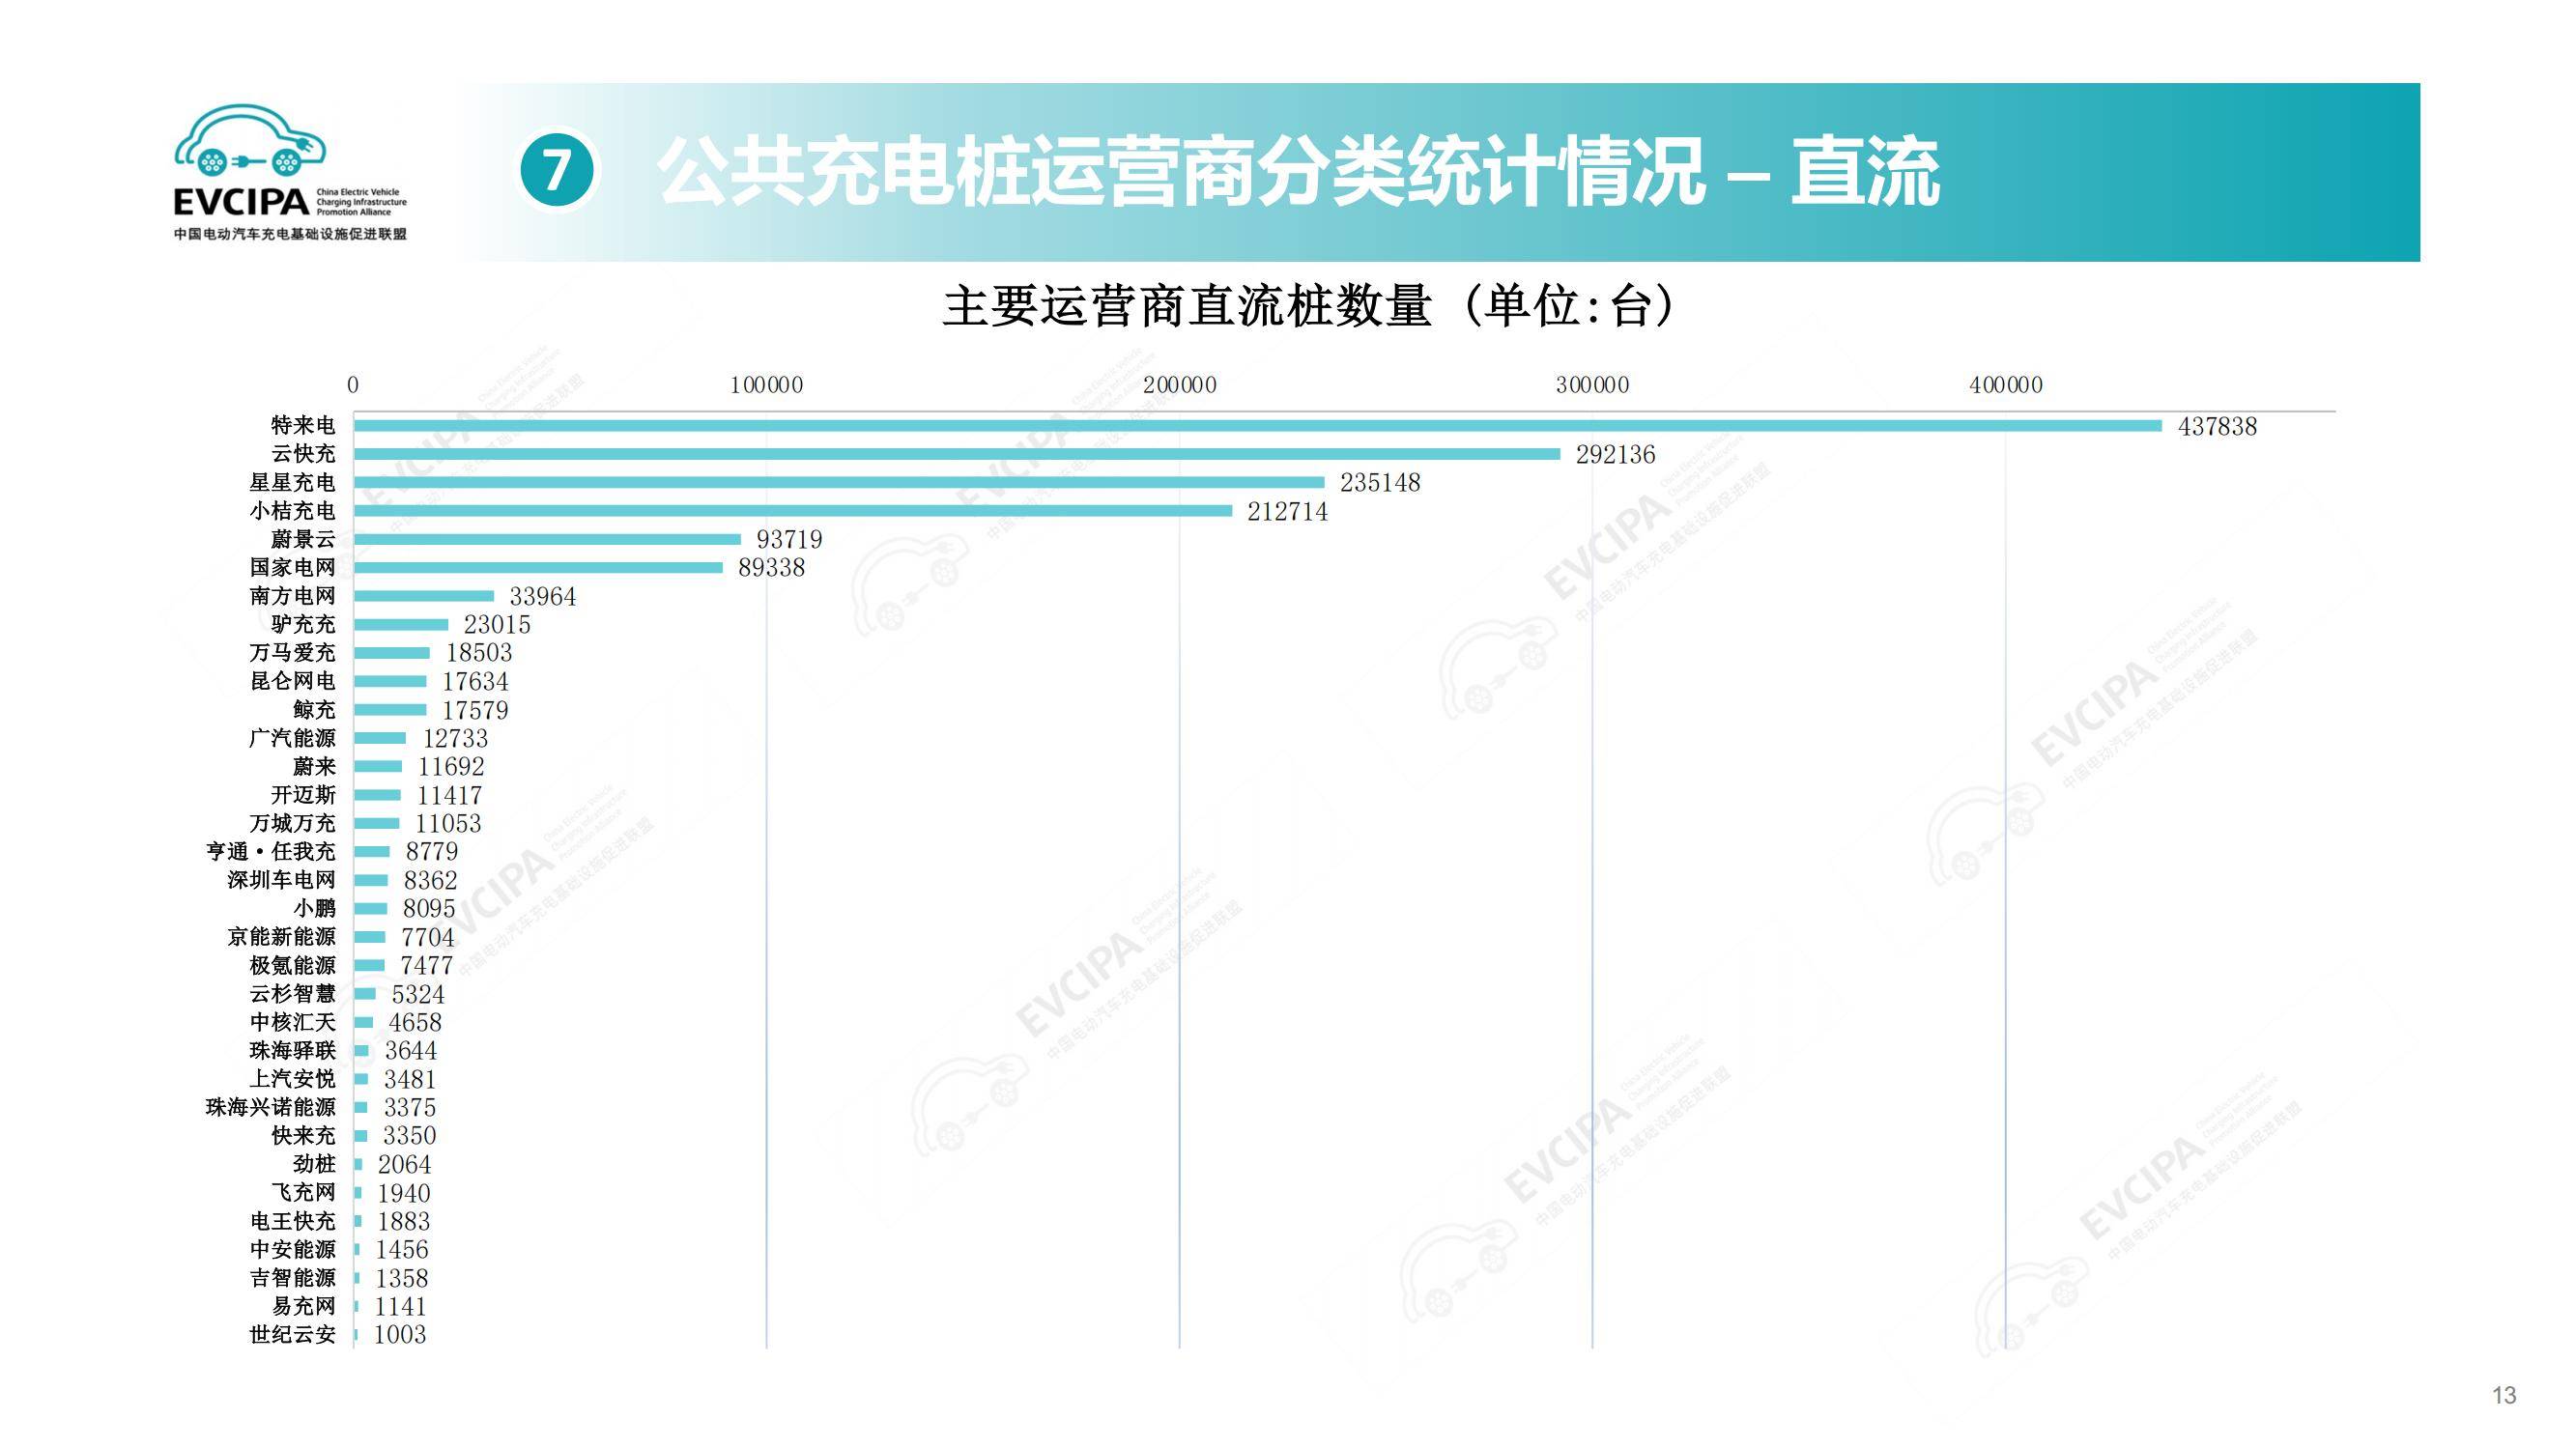2576x1448 pixels.
Task: Click the category label 京能新能源
Action: tap(281, 937)
